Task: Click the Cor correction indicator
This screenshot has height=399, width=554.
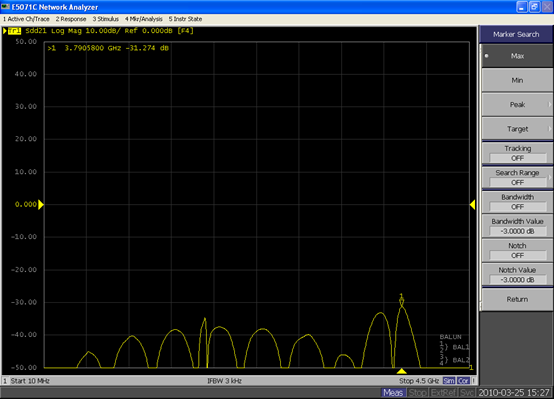Action: [x=463, y=381]
